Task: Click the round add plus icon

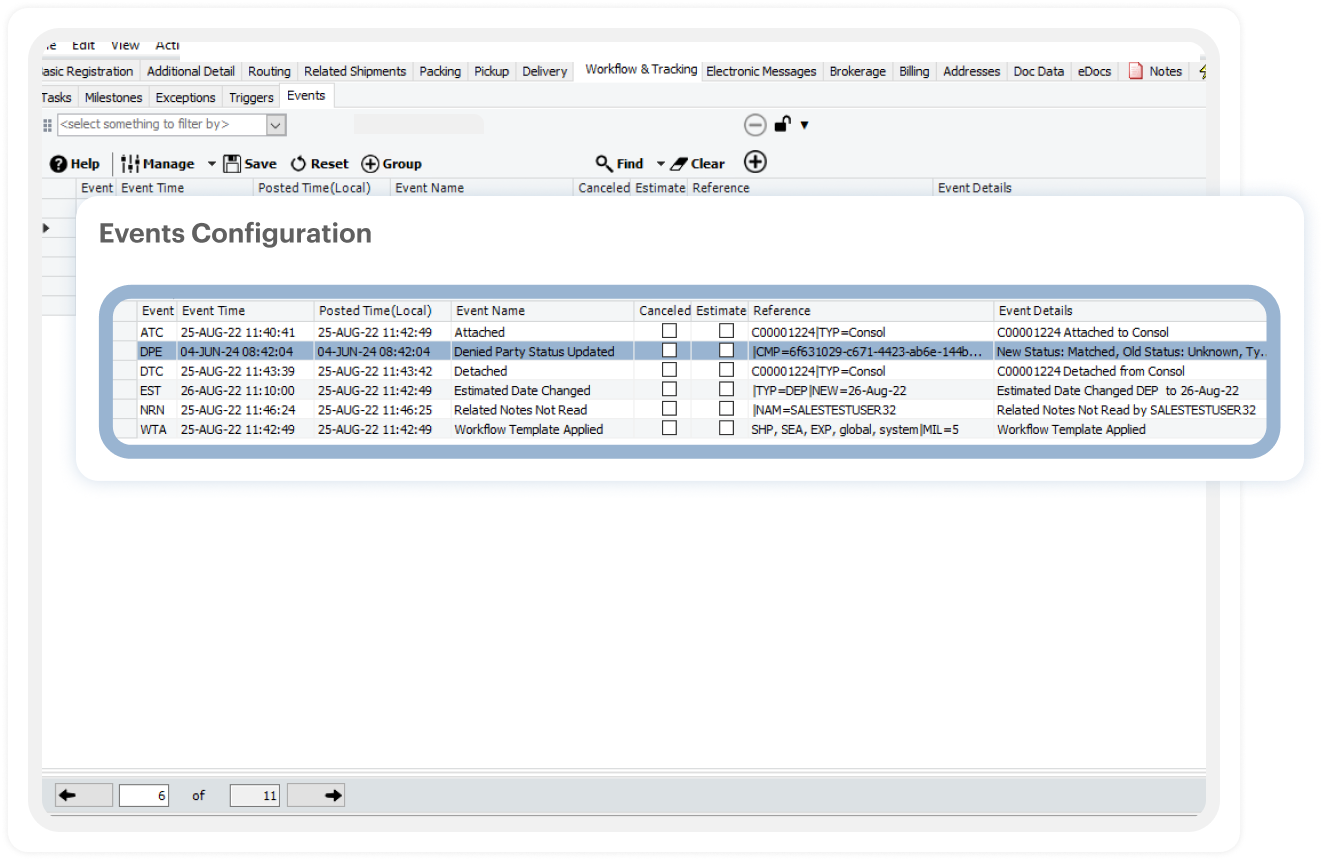Action: (755, 162)
